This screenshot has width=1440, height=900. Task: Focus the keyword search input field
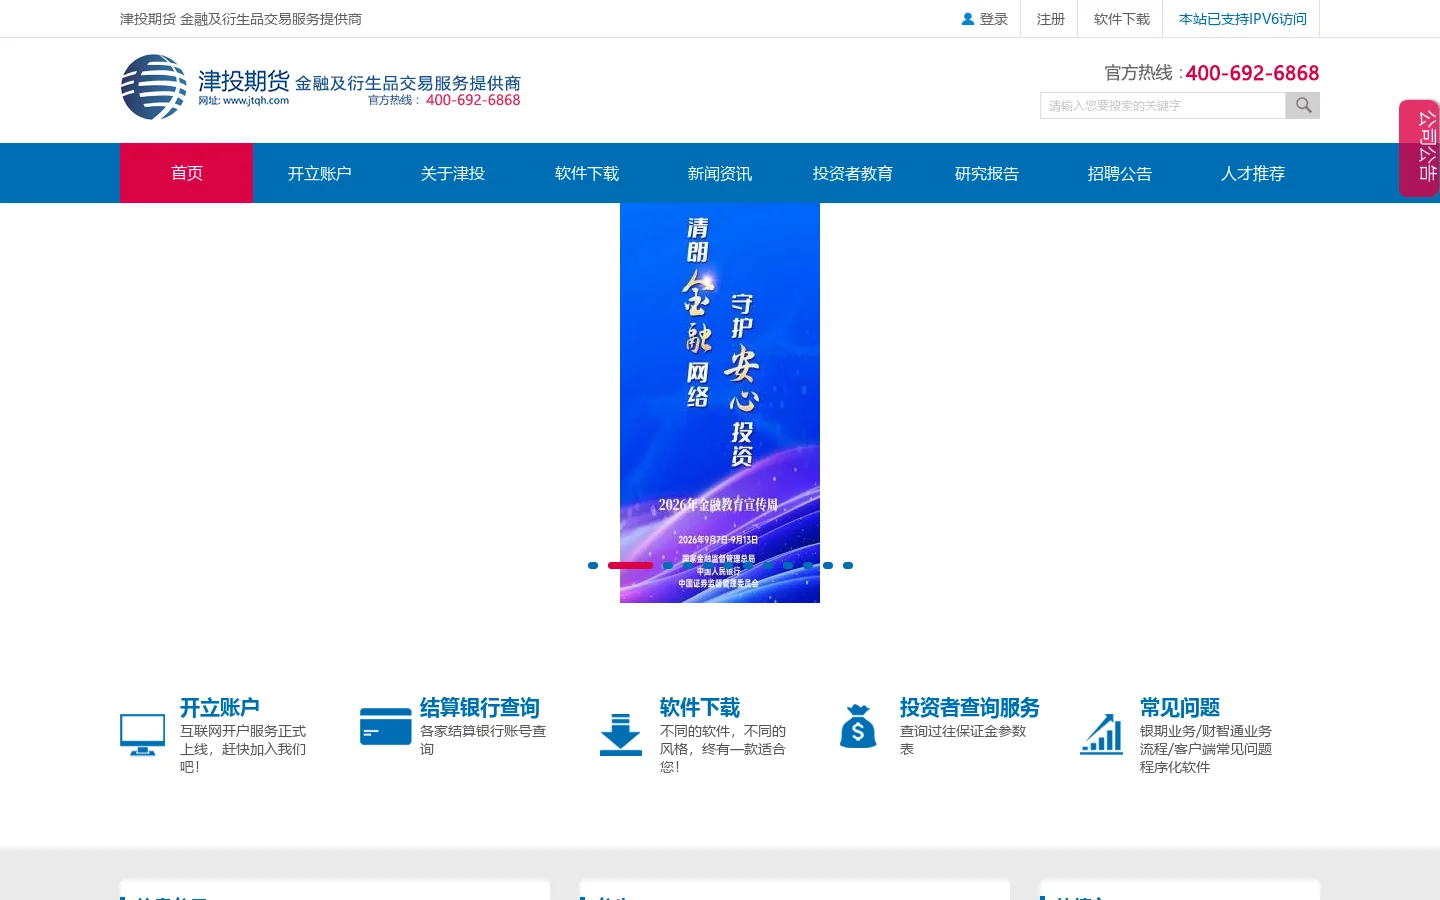(1163, 105)
